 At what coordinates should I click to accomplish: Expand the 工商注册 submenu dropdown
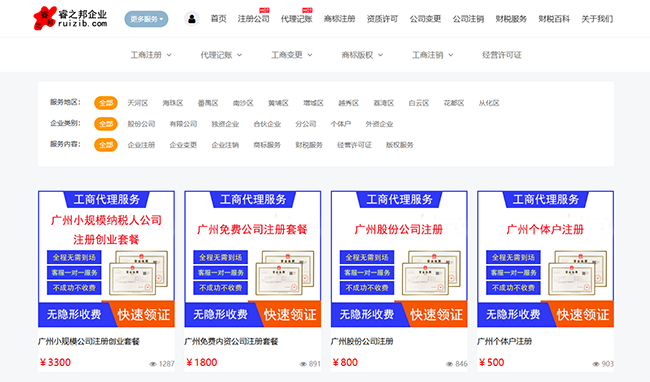(151, 55)
